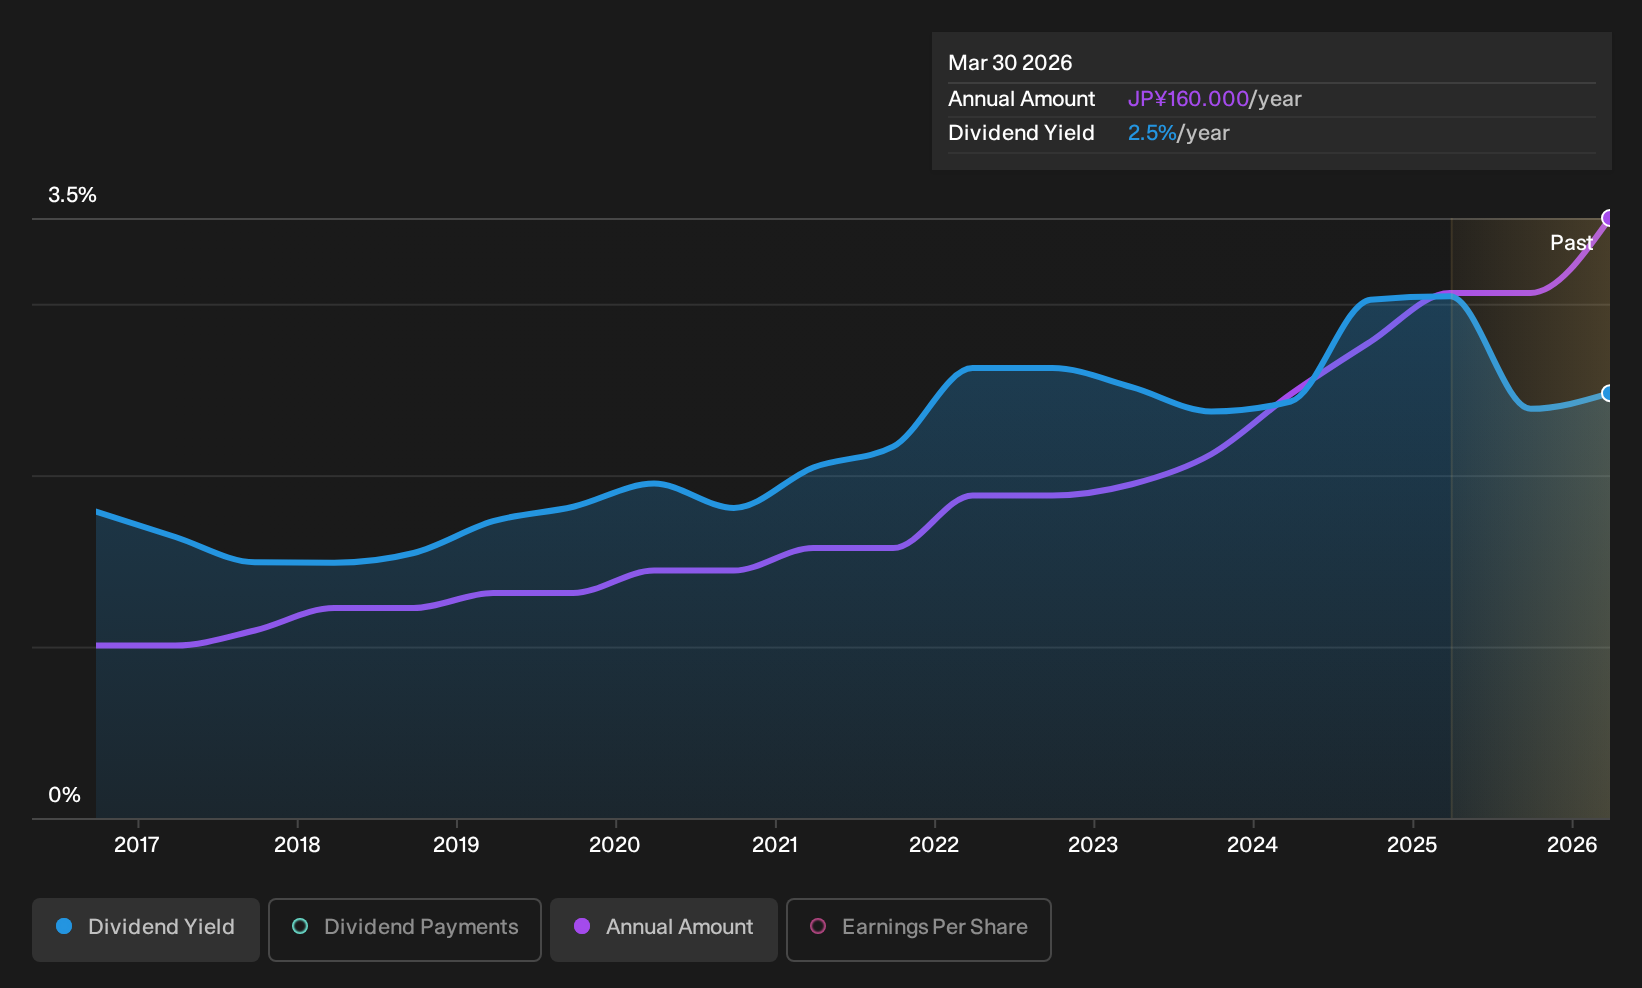Click the 0% y-axis label

64,795
